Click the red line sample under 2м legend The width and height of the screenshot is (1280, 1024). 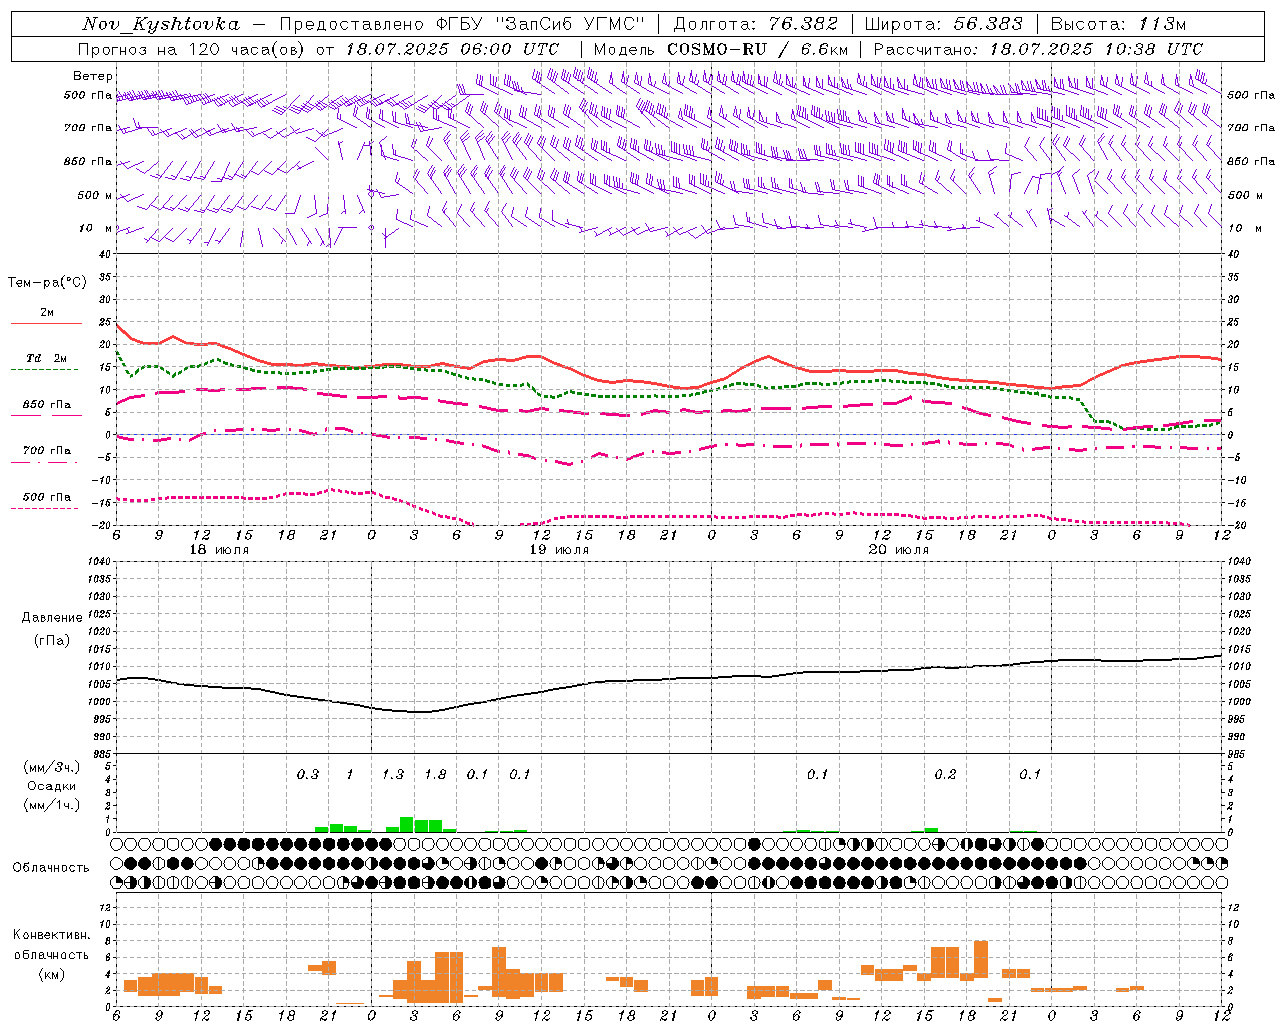(x=46, y=324)
